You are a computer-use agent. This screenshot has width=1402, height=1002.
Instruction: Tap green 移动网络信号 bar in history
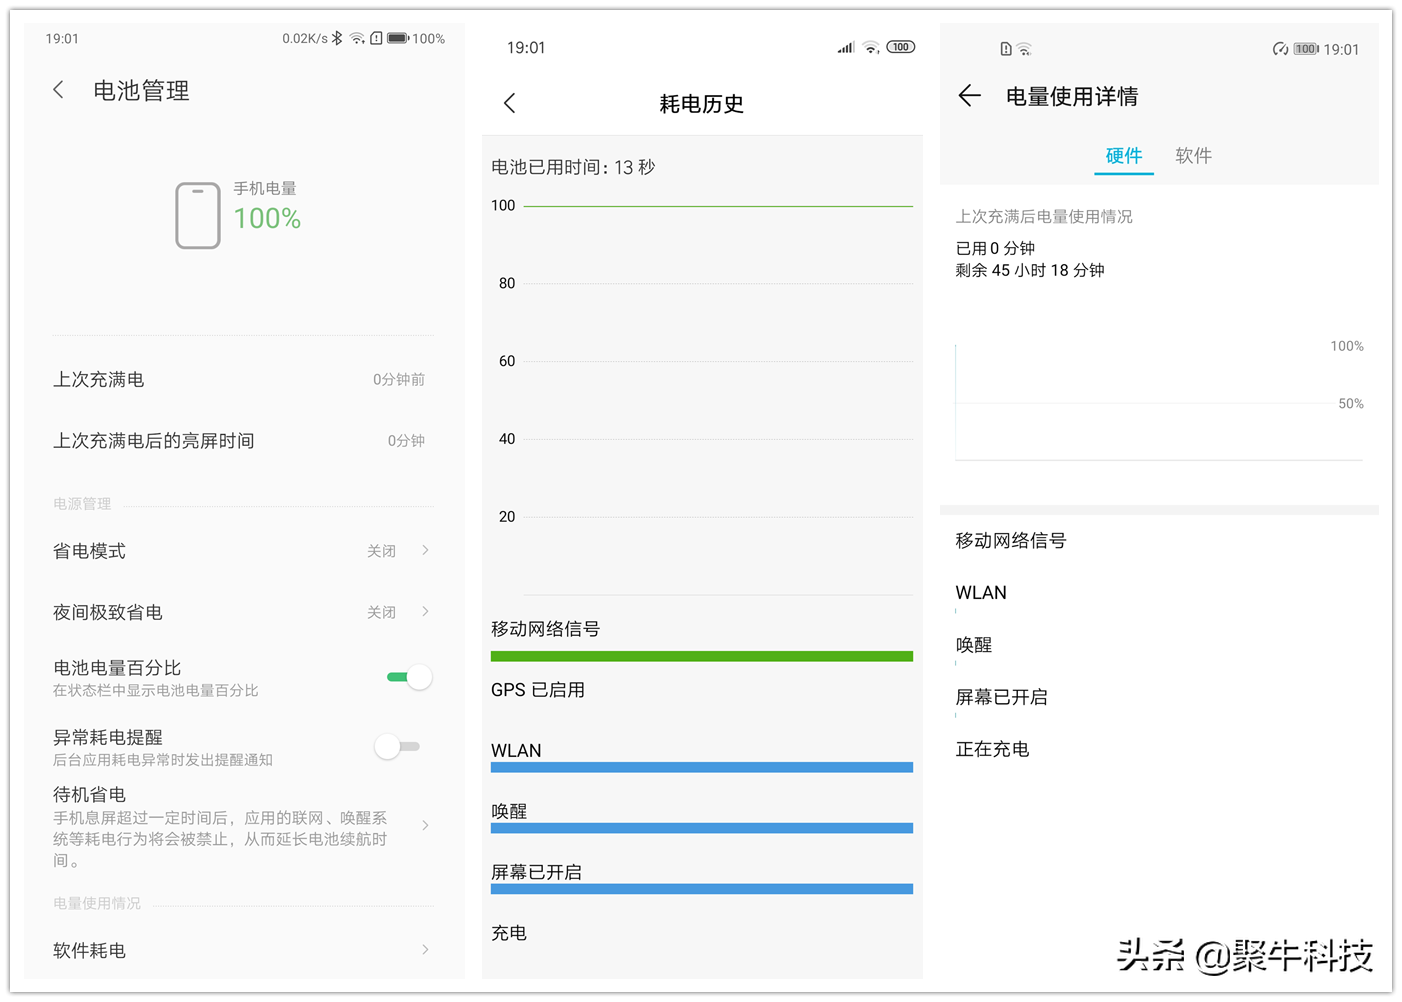[702, 656]
